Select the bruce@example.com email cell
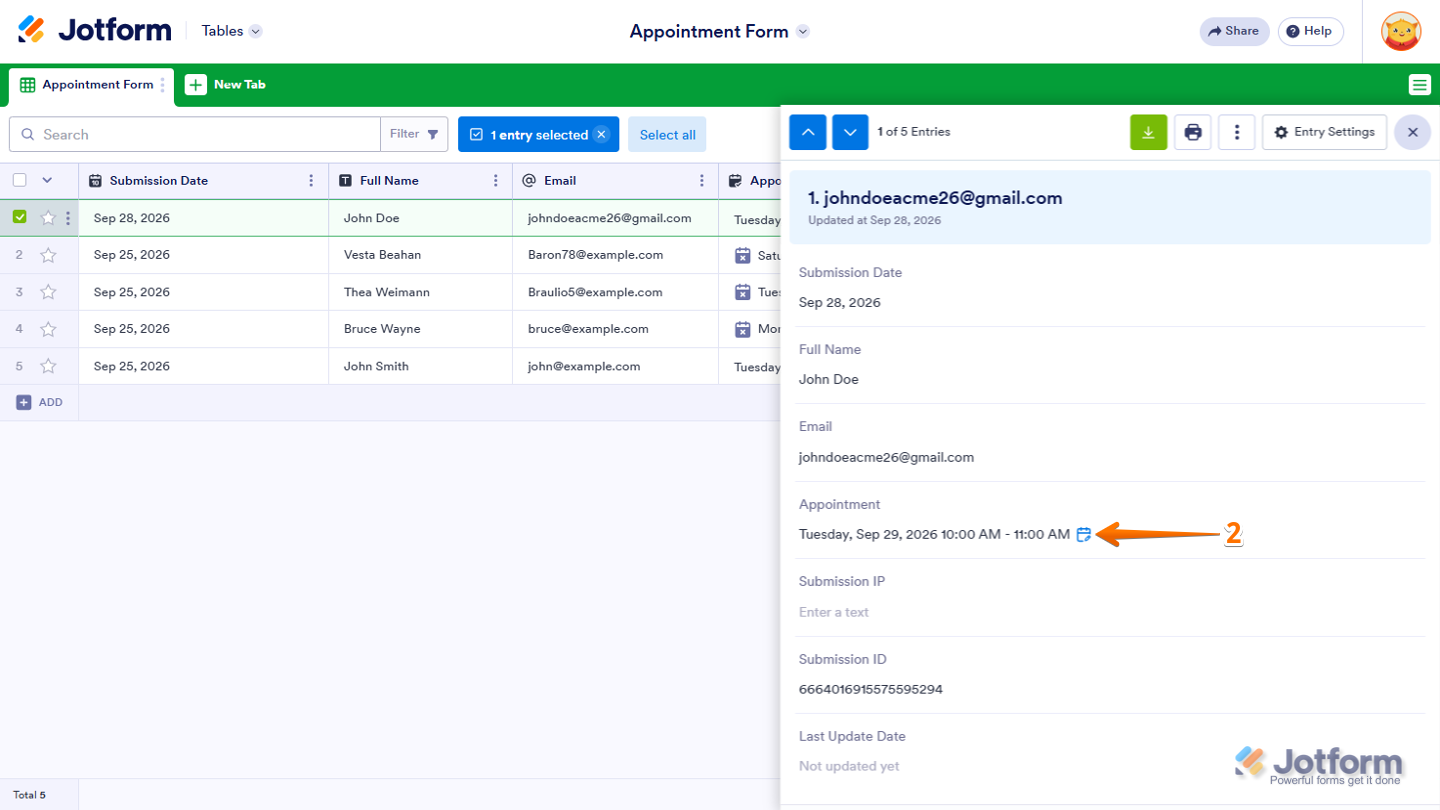 click(615, 329)
